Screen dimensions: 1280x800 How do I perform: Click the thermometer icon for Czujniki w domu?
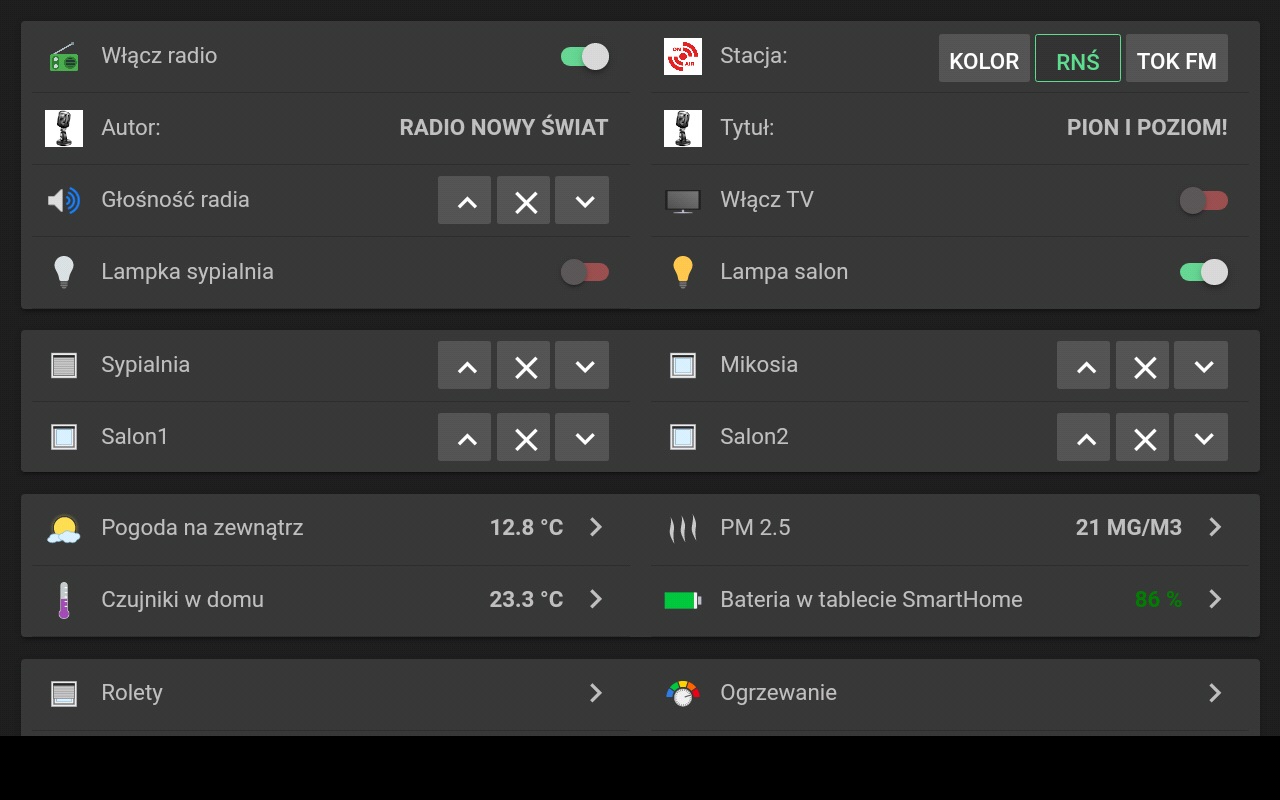64,600
